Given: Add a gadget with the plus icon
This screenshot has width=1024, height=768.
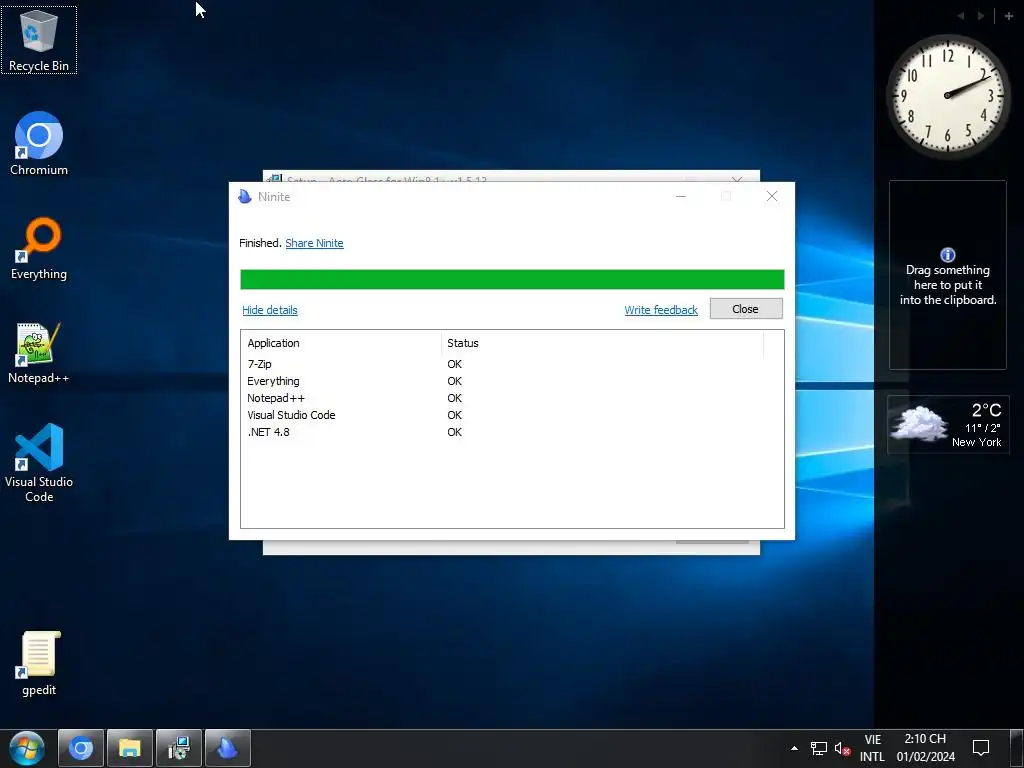Looking at the screenshot, I should 1008,16.
